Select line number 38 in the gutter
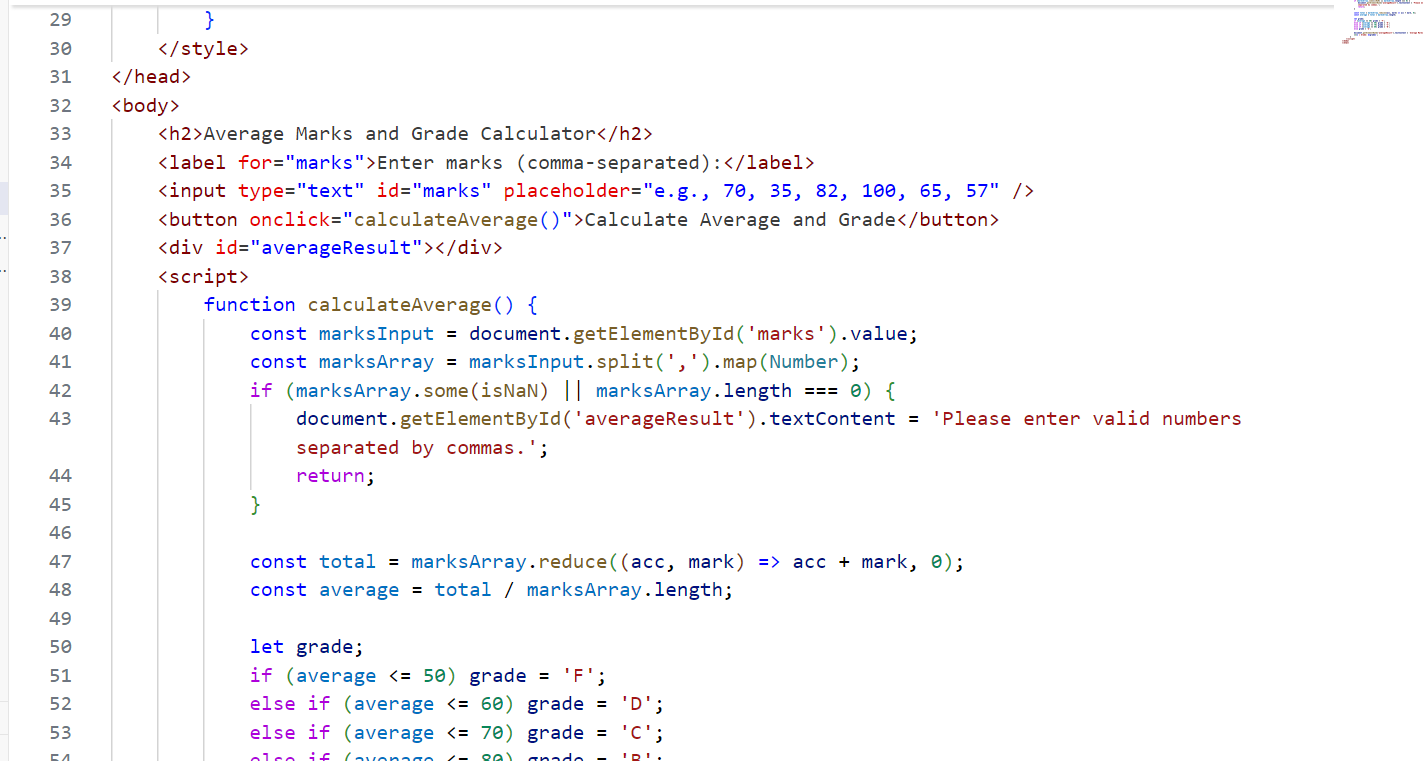 pos(60,276)
